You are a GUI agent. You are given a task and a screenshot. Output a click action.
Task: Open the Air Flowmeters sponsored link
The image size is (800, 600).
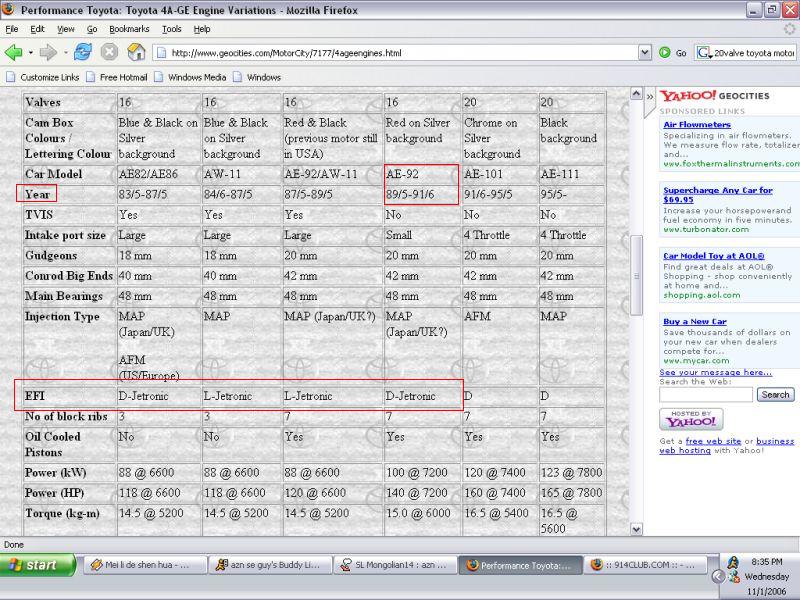pos(697,124)
